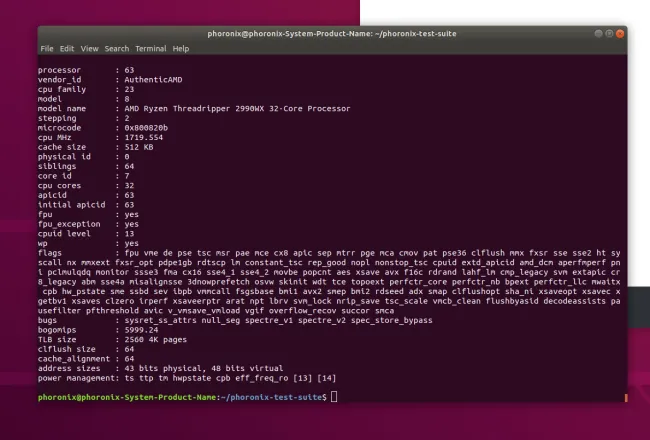The height and width of the screenshot is (440, 650).
Task: Click the 'stepping' row label
Action: tap(57, 118)
